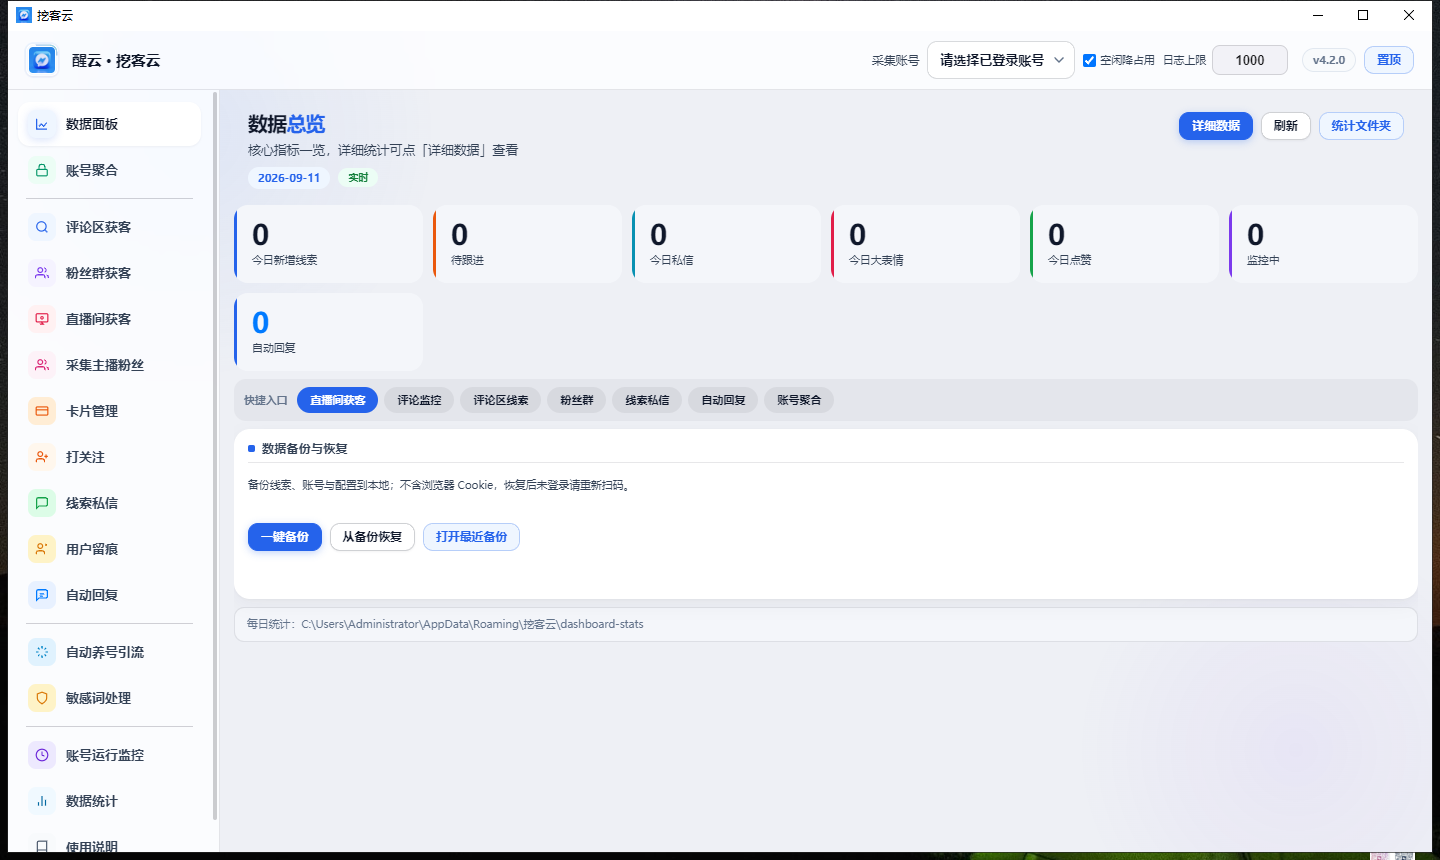The height and width of the screenshot is (860, 1440).
Task: Open the 统计文件夹 button
Action: pyautogui.click(x=1361, y=126)
